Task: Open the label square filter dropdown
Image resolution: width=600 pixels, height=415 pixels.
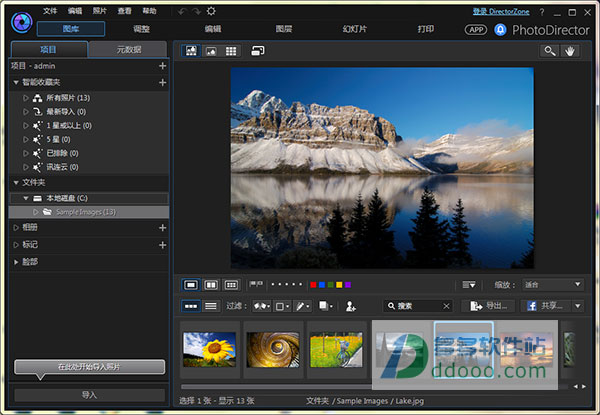Action: click(x=282, y=306)
